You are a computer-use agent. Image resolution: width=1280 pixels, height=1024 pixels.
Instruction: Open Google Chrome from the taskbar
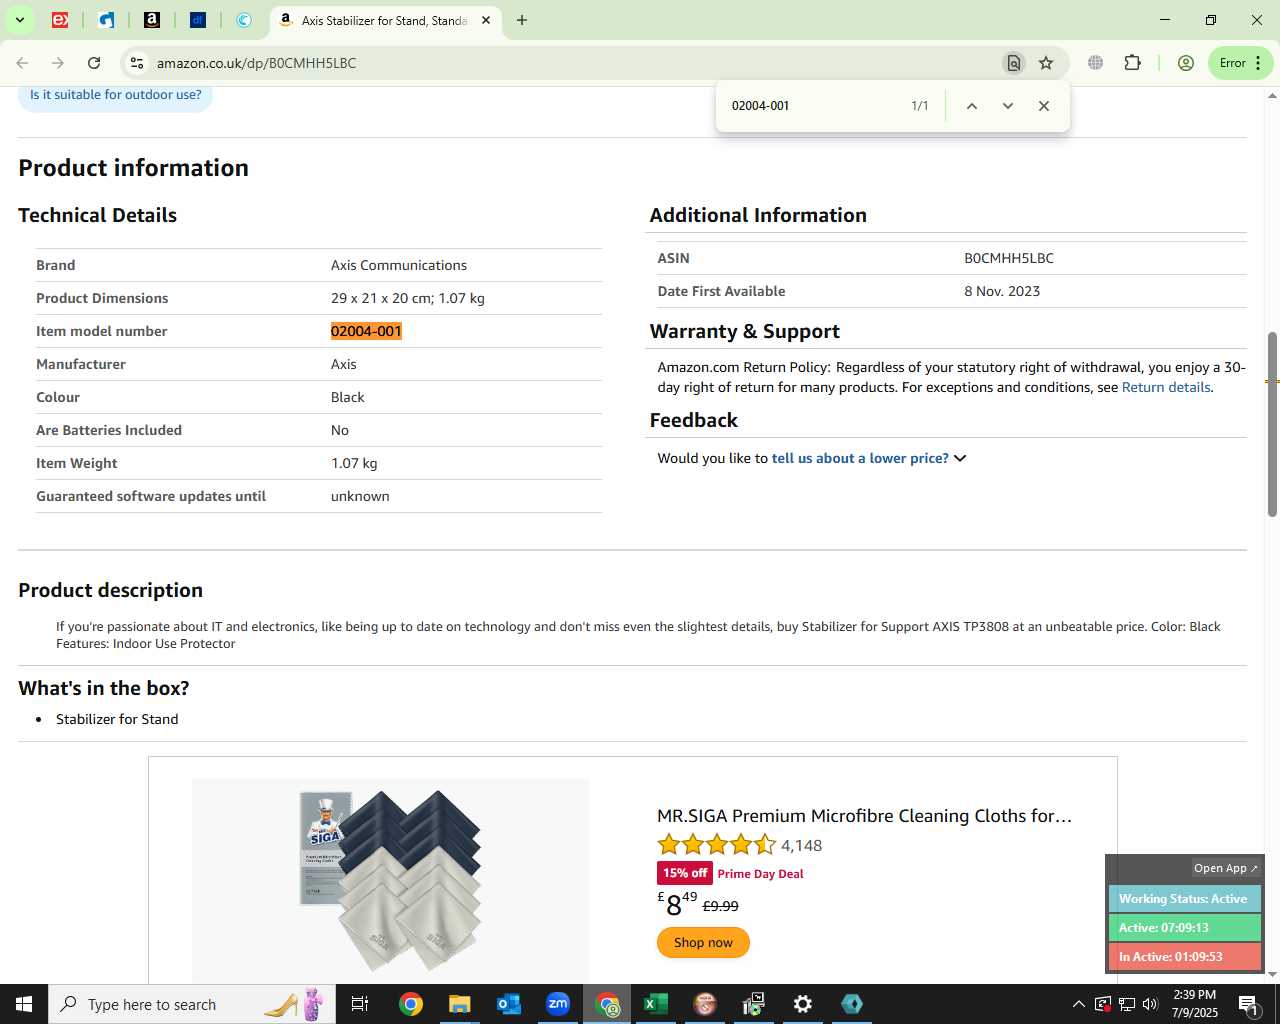[x=410, y=1004]
